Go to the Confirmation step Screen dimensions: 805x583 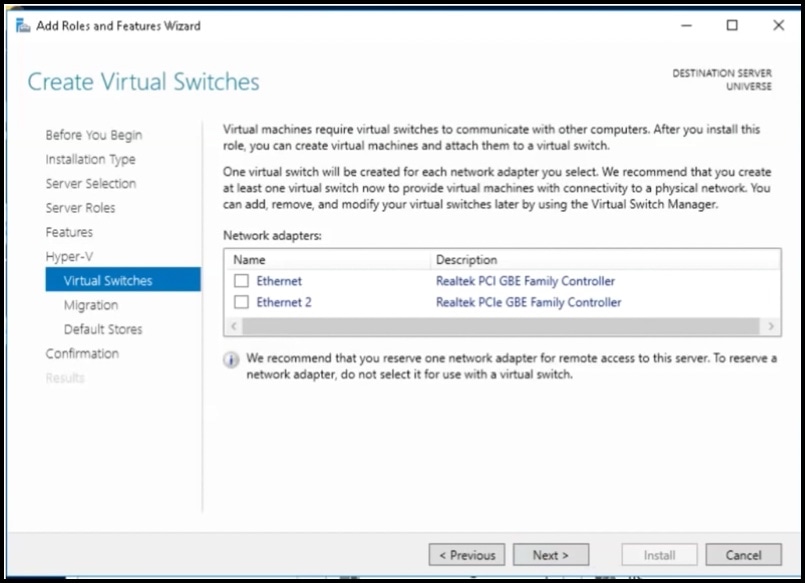point(83,353)
